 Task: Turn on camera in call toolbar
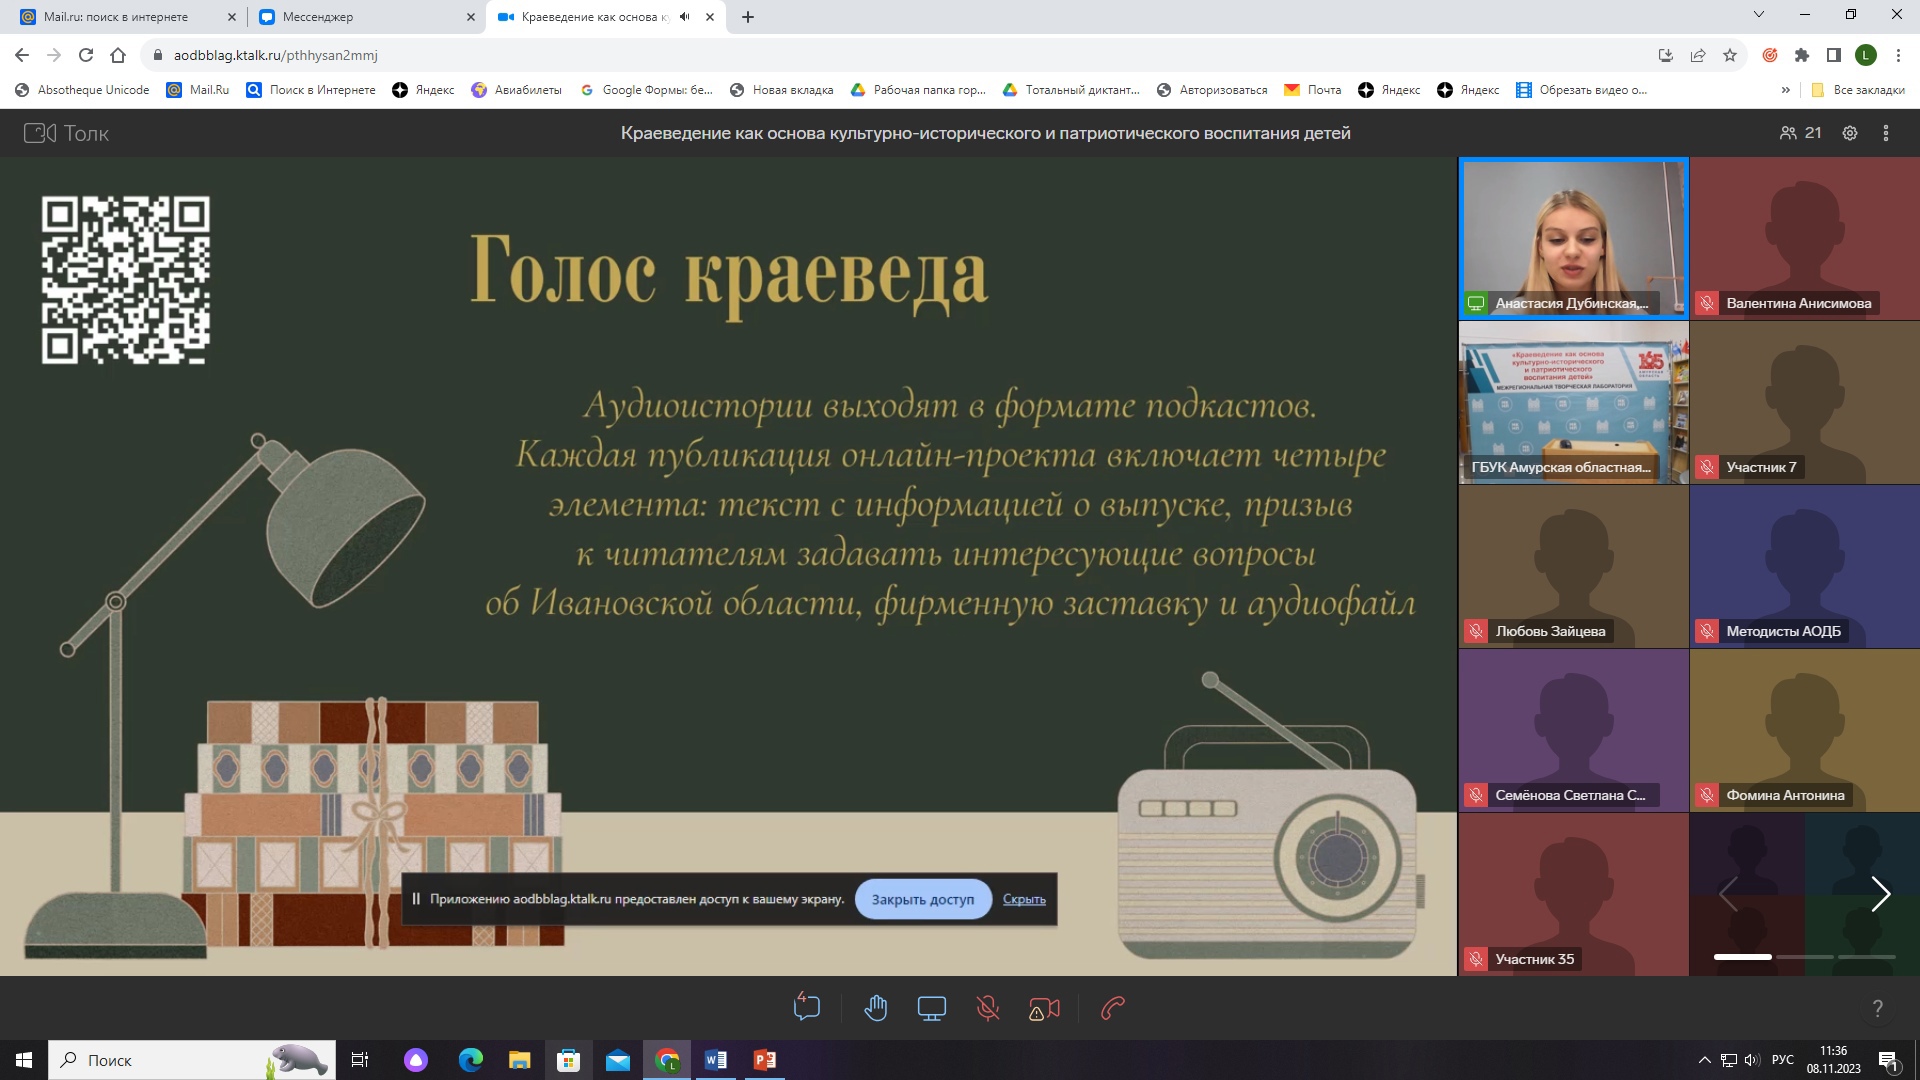point(1044,1009)
